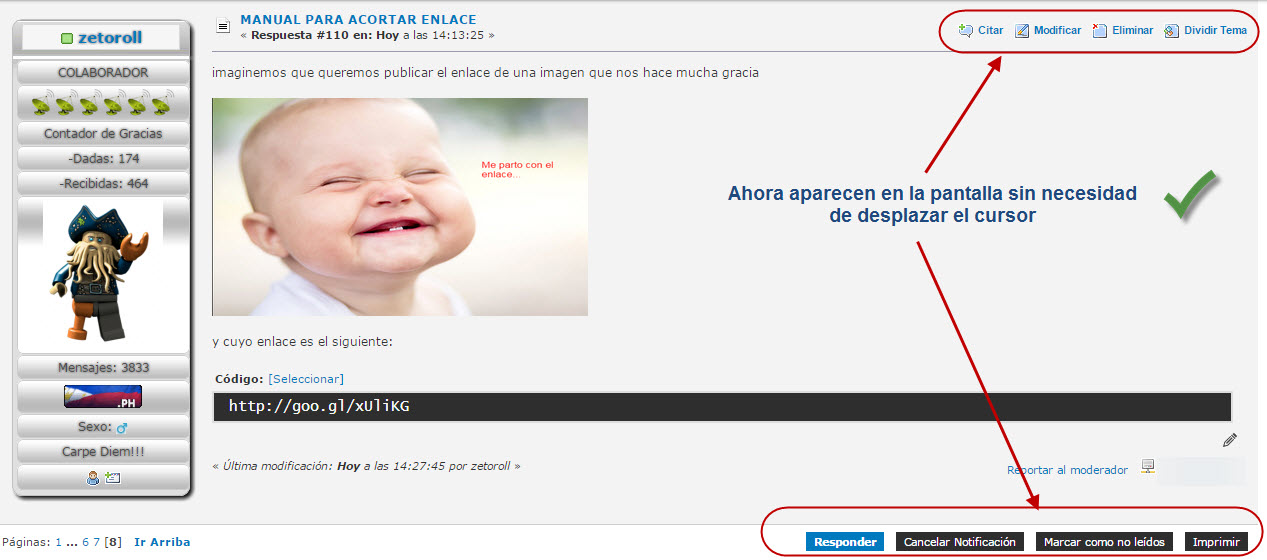Click Cancelar Notificación button
1267x560 pixels.
[960, 542]
